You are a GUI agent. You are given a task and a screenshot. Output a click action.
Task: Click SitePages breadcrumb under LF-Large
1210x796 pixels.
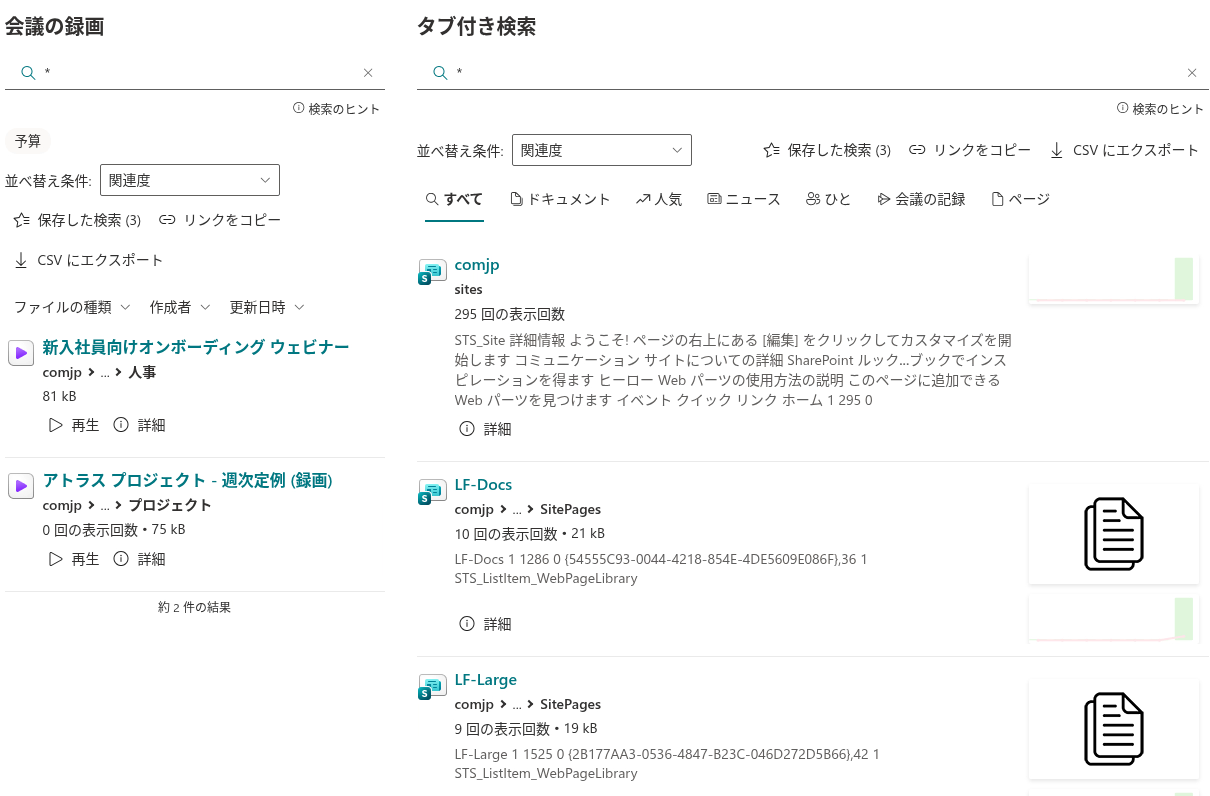click(570, 705)
